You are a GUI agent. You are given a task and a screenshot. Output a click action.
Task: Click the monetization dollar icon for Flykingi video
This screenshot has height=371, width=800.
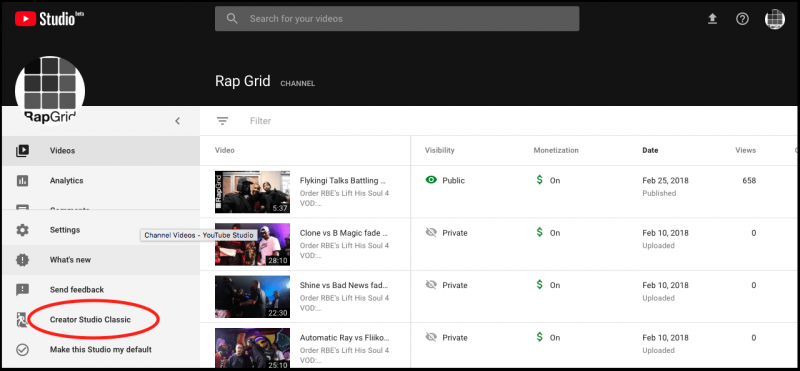coord(539,180)
